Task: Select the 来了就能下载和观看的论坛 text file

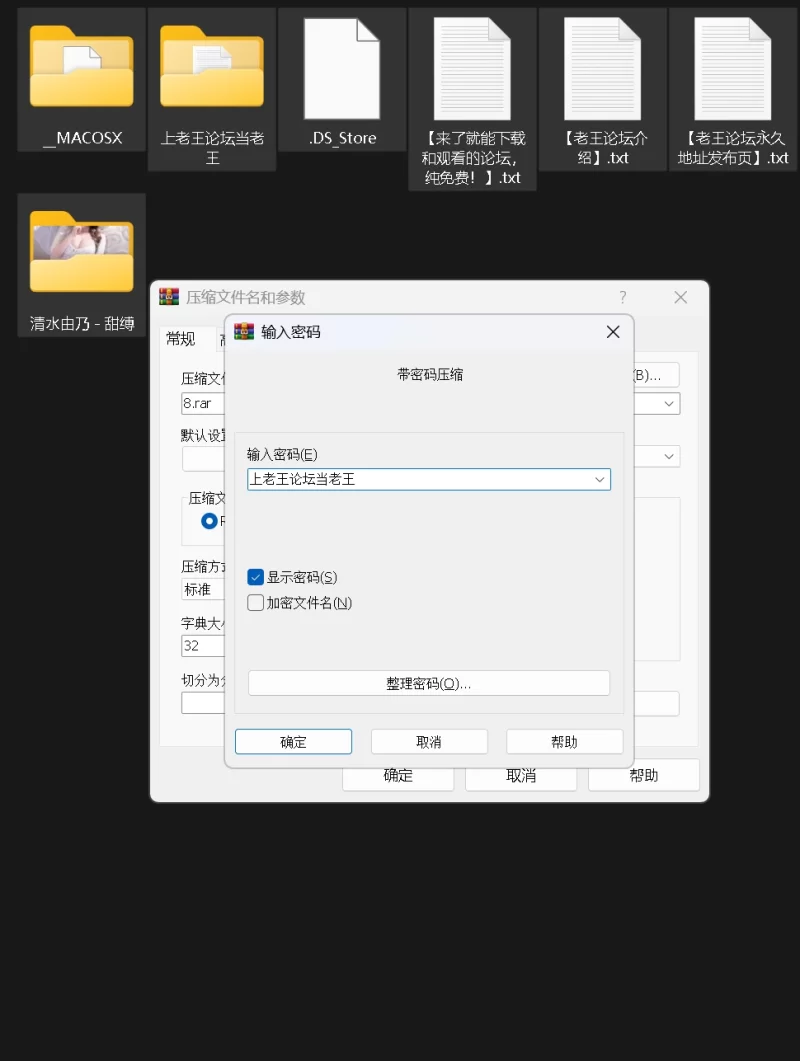Action: point(472,68)
